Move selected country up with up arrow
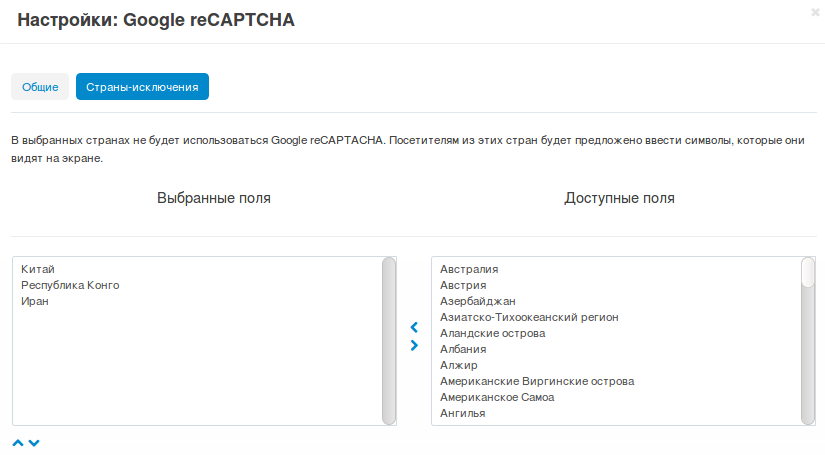This screenshot has height=455, width=825. click(x=18, y=443)
